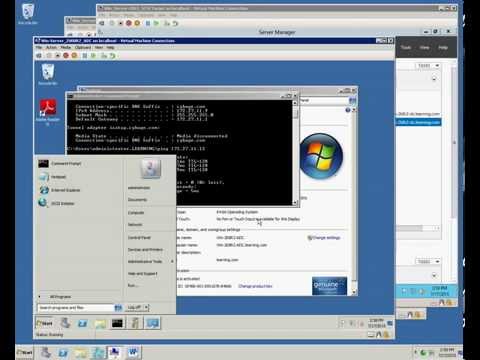
Task: Open the Media menu of front VM Connection
Action: [x=65, y=48]
